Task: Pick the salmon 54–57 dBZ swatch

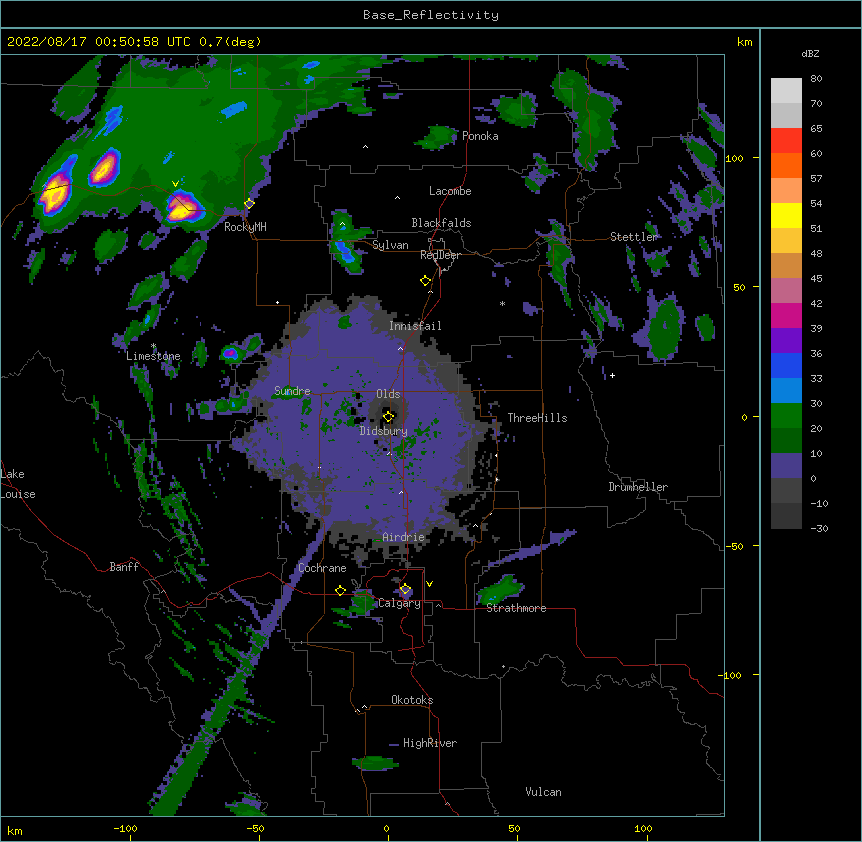Action: [786, 191]
